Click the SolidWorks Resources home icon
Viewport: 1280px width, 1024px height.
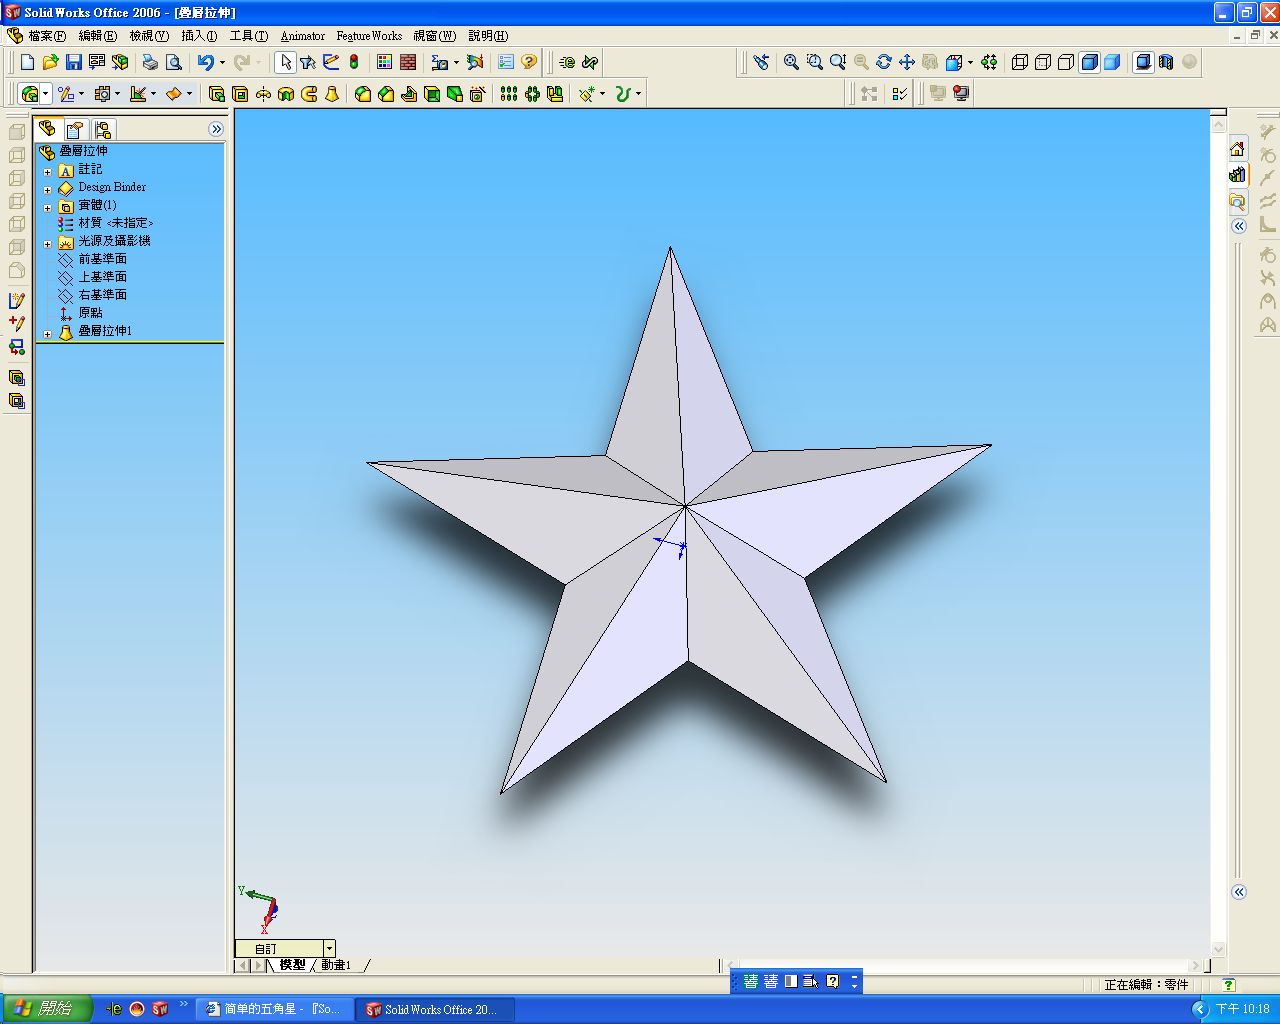point(1238,149)
